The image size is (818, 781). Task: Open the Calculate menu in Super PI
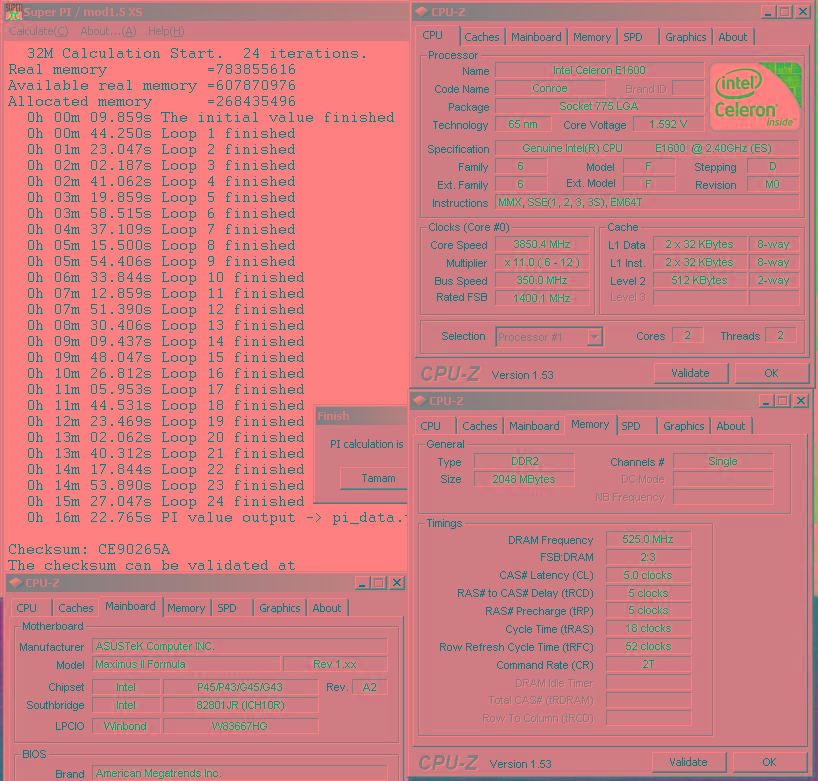pos(39,31)
